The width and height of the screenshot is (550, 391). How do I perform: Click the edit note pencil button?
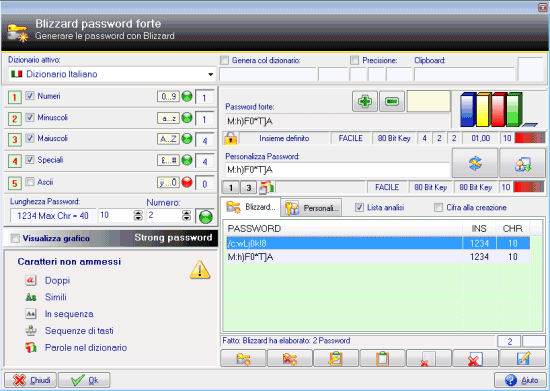(523, 358)
